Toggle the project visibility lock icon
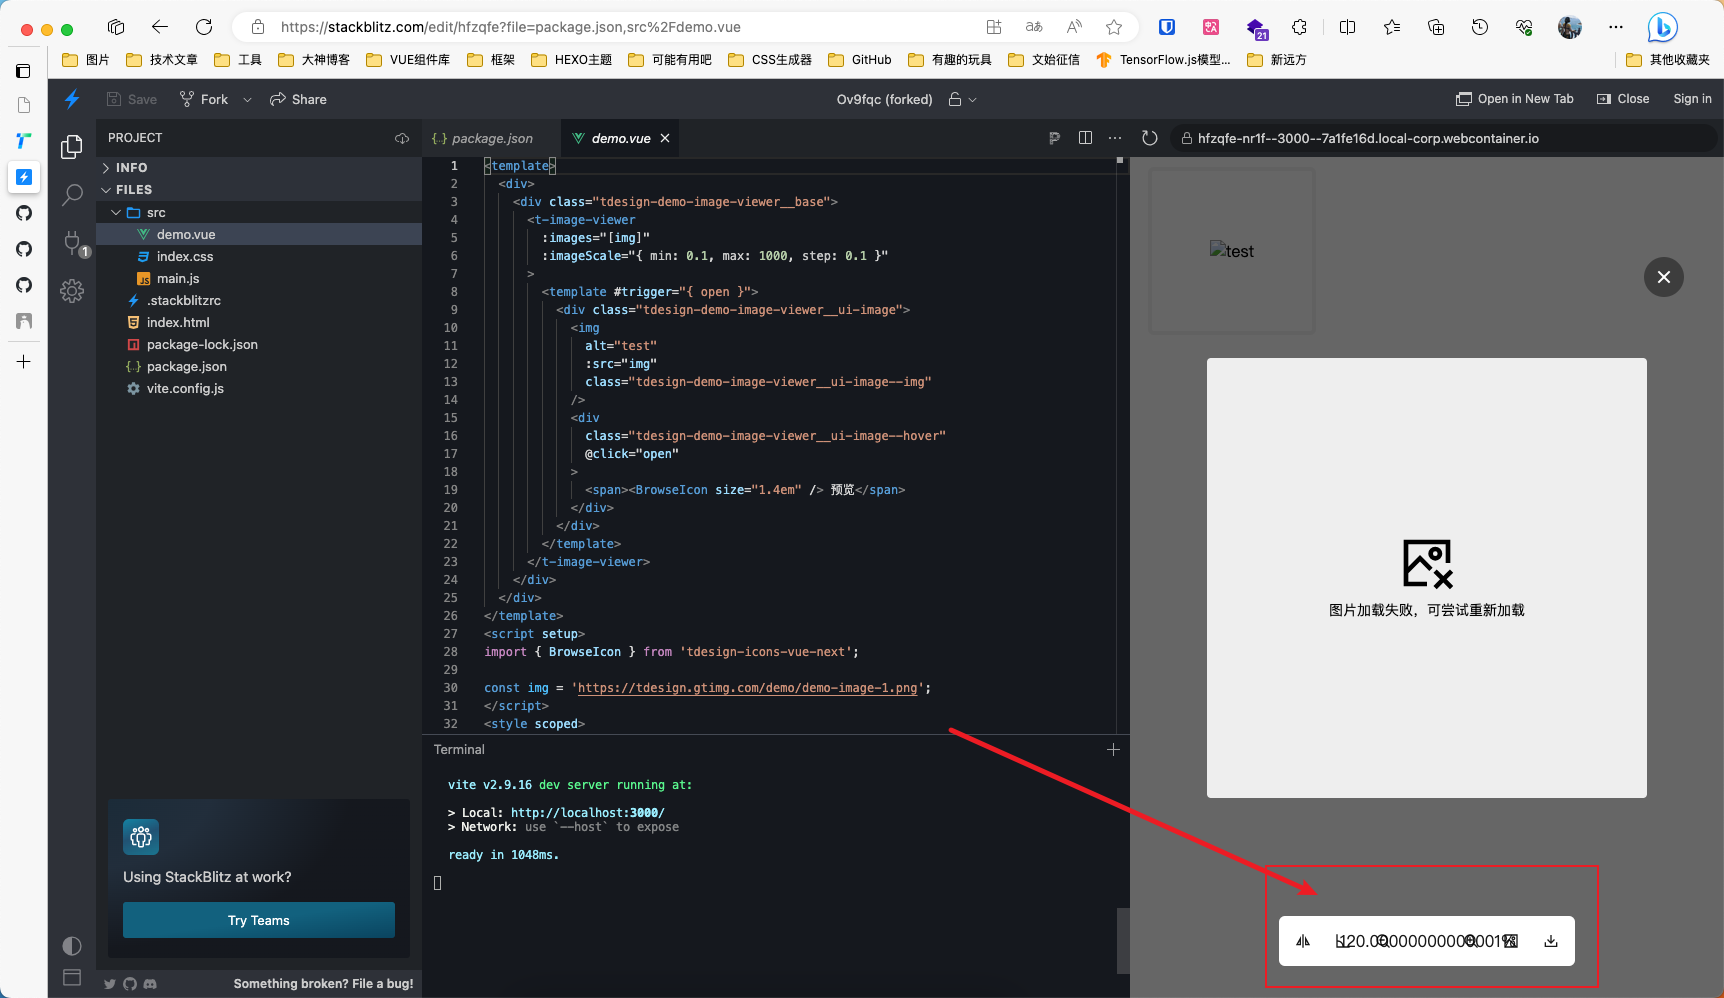1724x998 pixels. [x=956, y=99]
